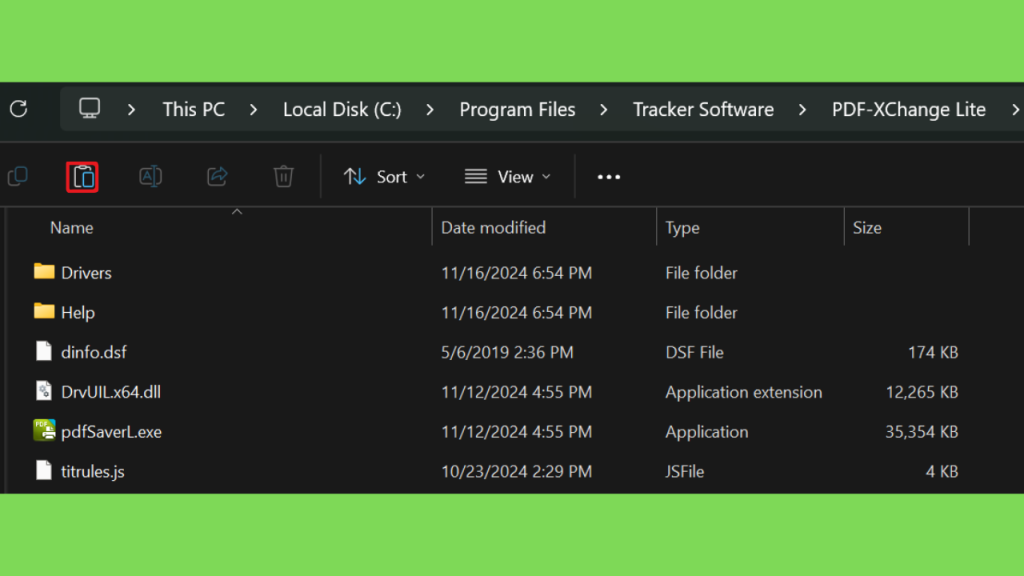
Task: Sort by Type column header
Action: click(x=682, y=227)
